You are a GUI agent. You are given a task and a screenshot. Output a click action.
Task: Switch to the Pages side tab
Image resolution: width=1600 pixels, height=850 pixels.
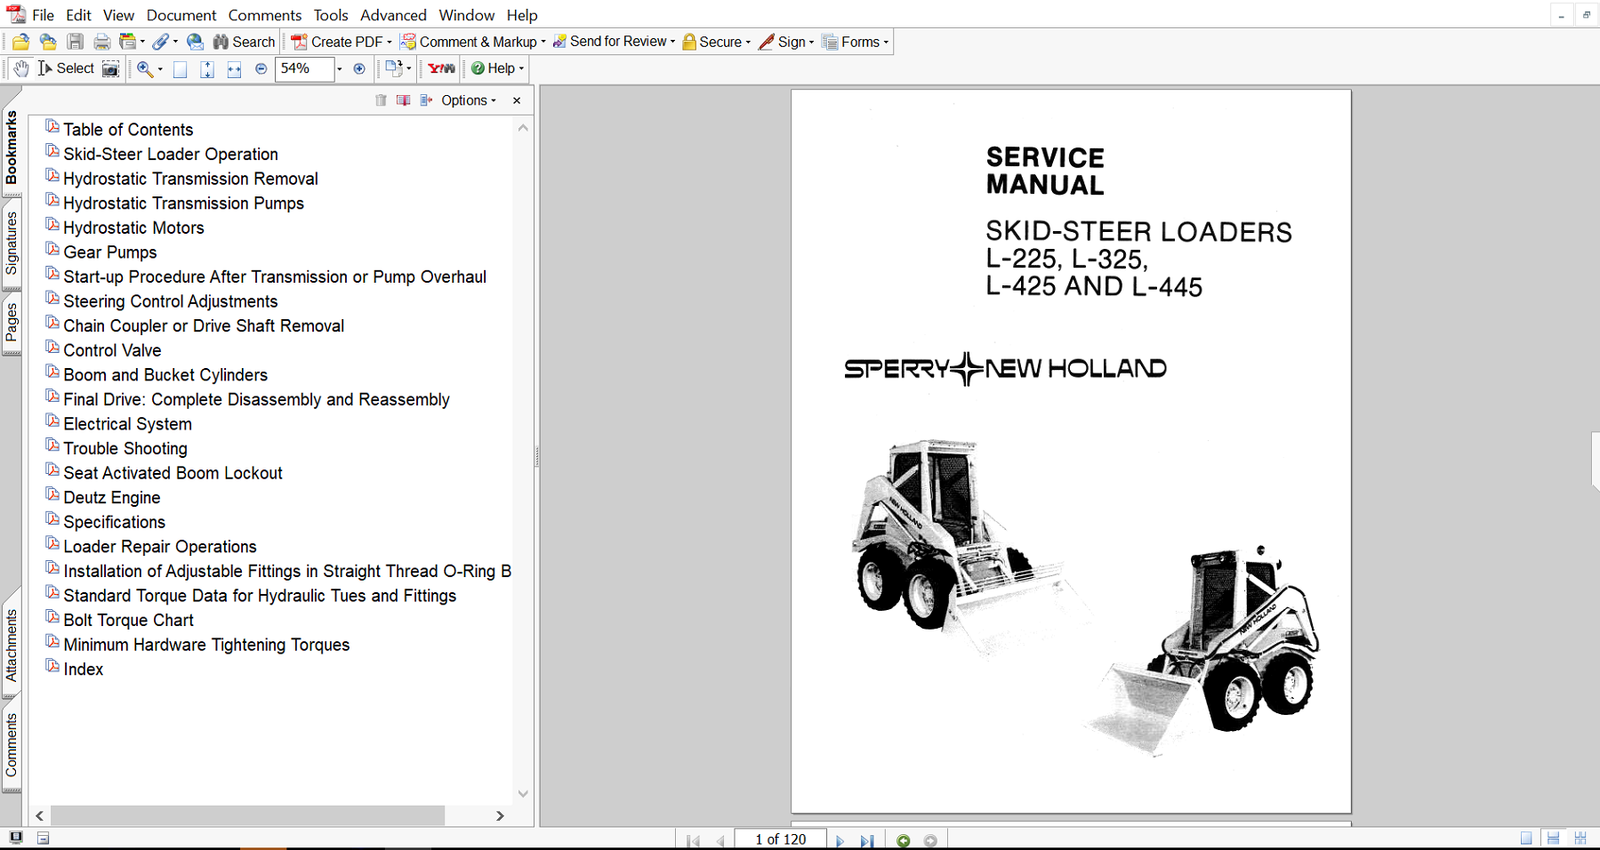pos(11,323)
